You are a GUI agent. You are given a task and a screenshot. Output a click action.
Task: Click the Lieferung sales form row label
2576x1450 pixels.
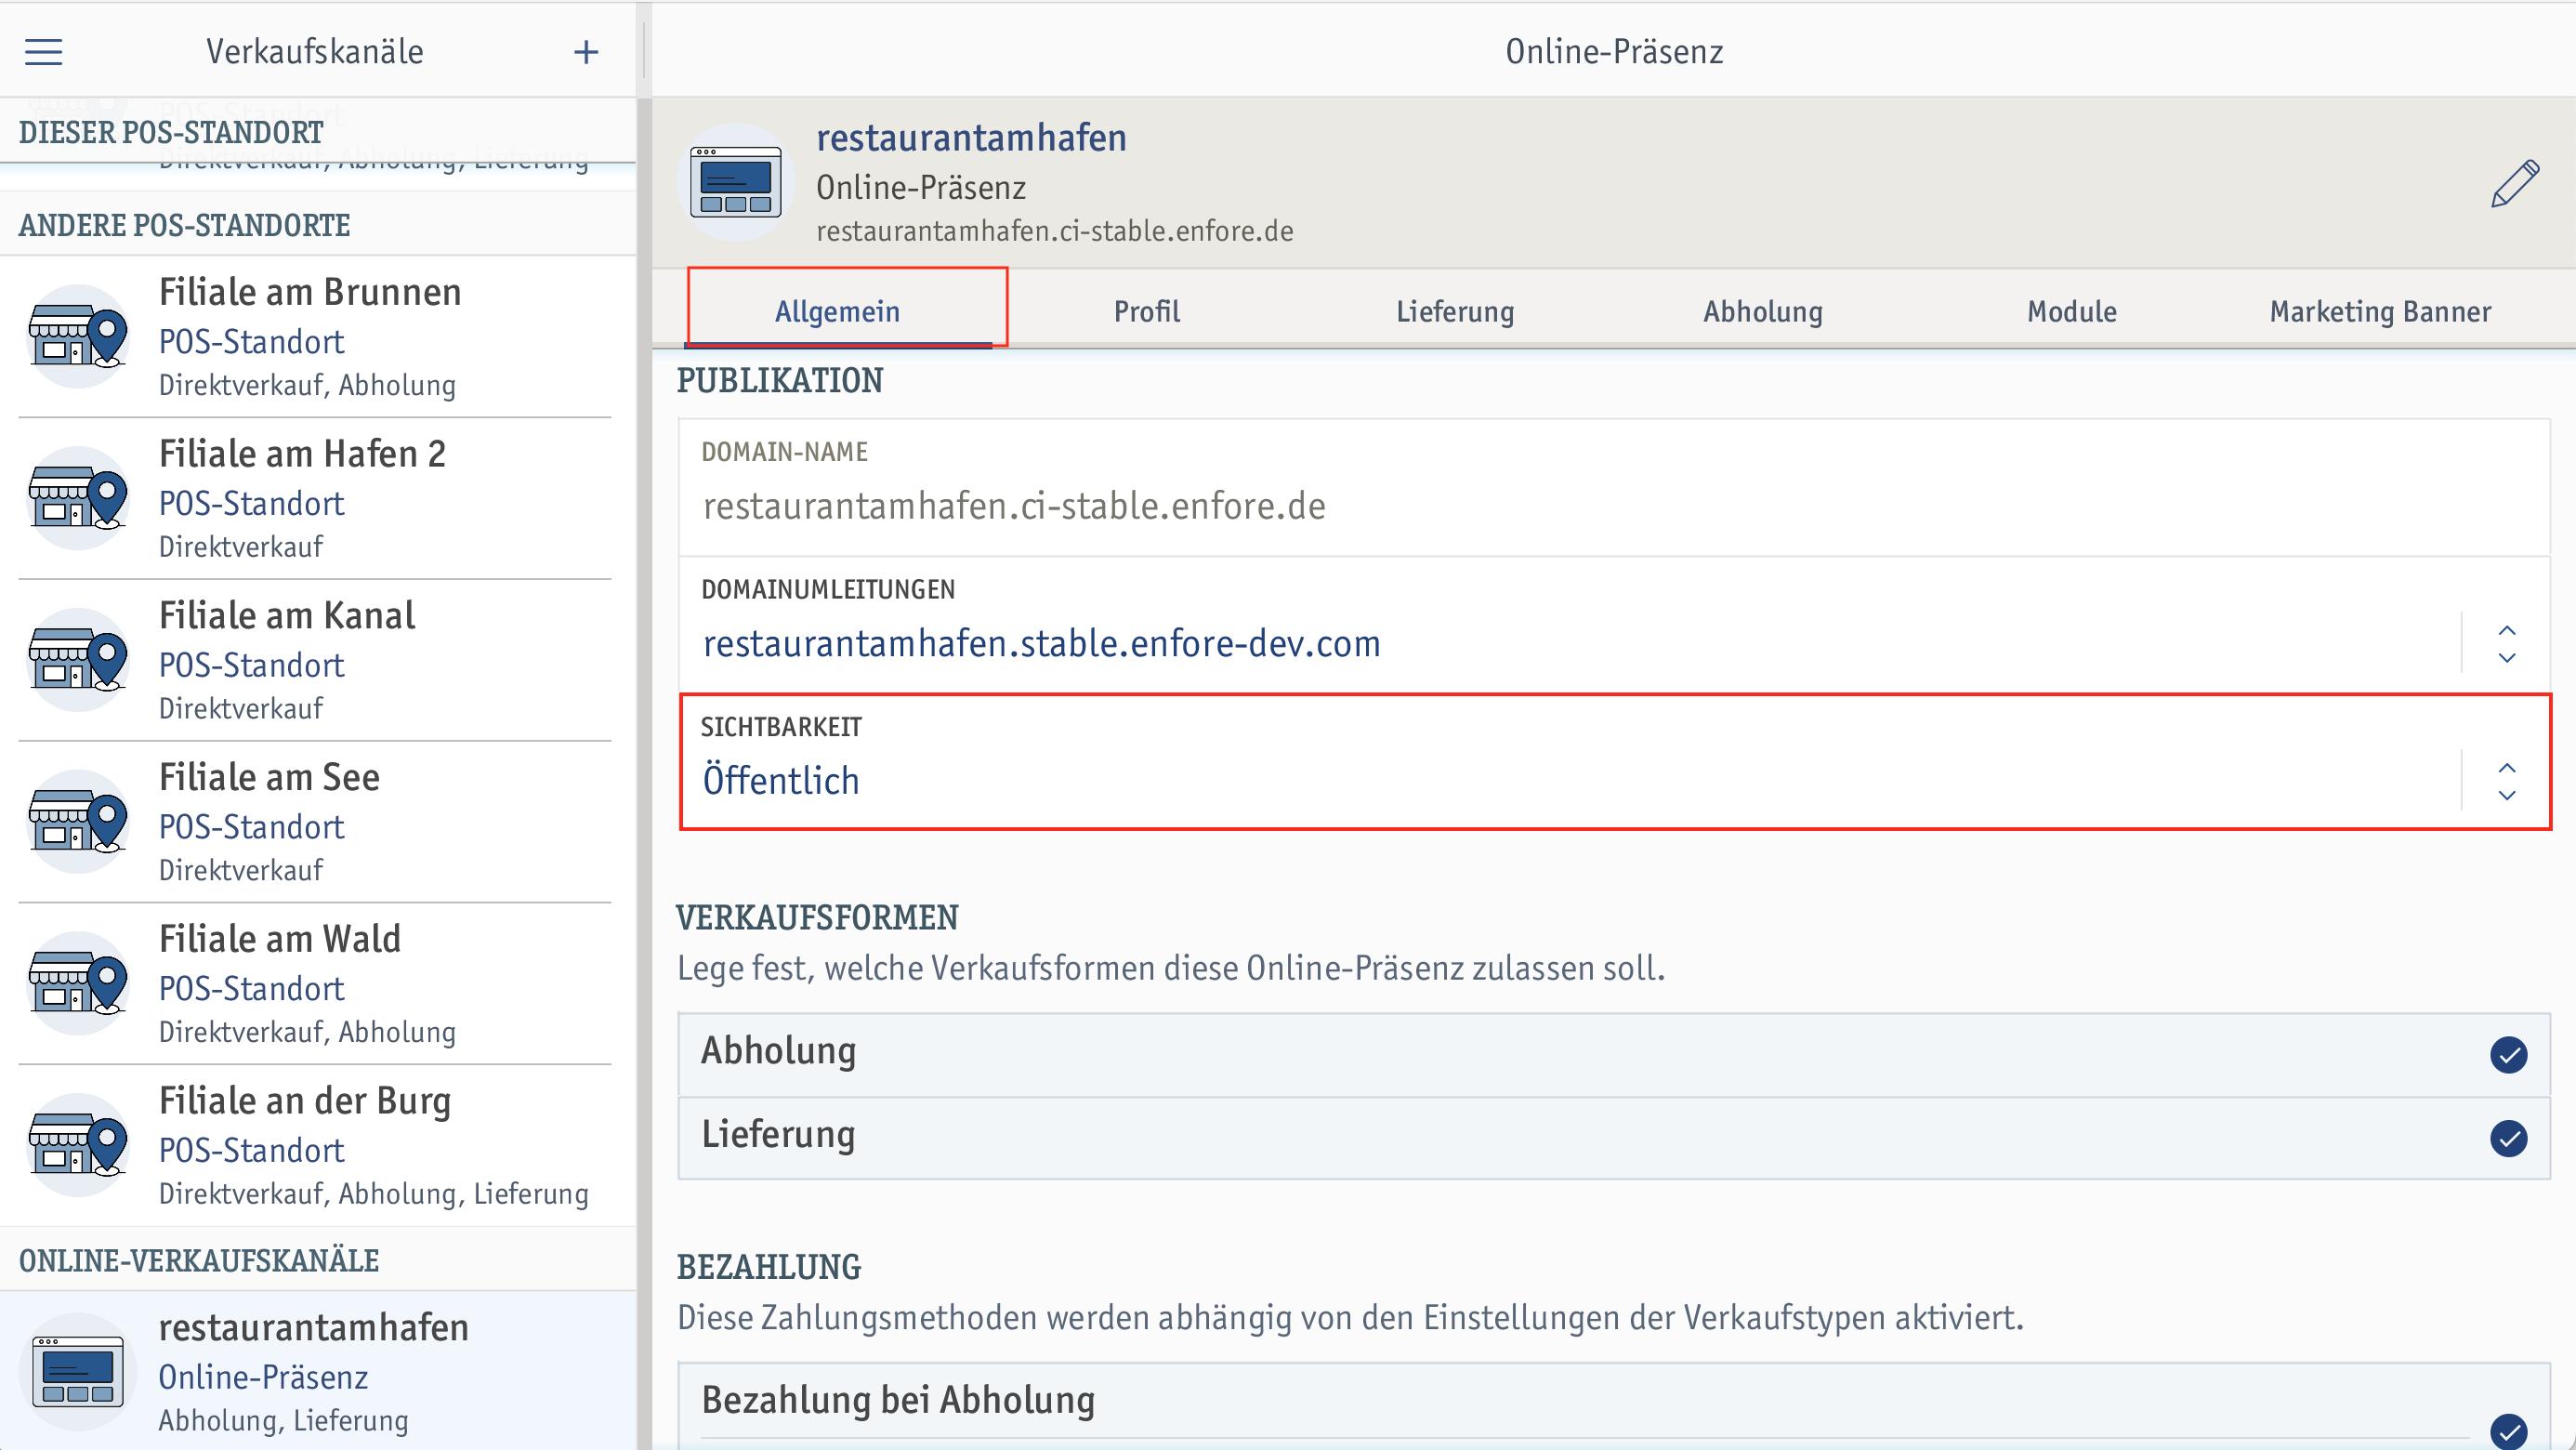coord(778,1134)
